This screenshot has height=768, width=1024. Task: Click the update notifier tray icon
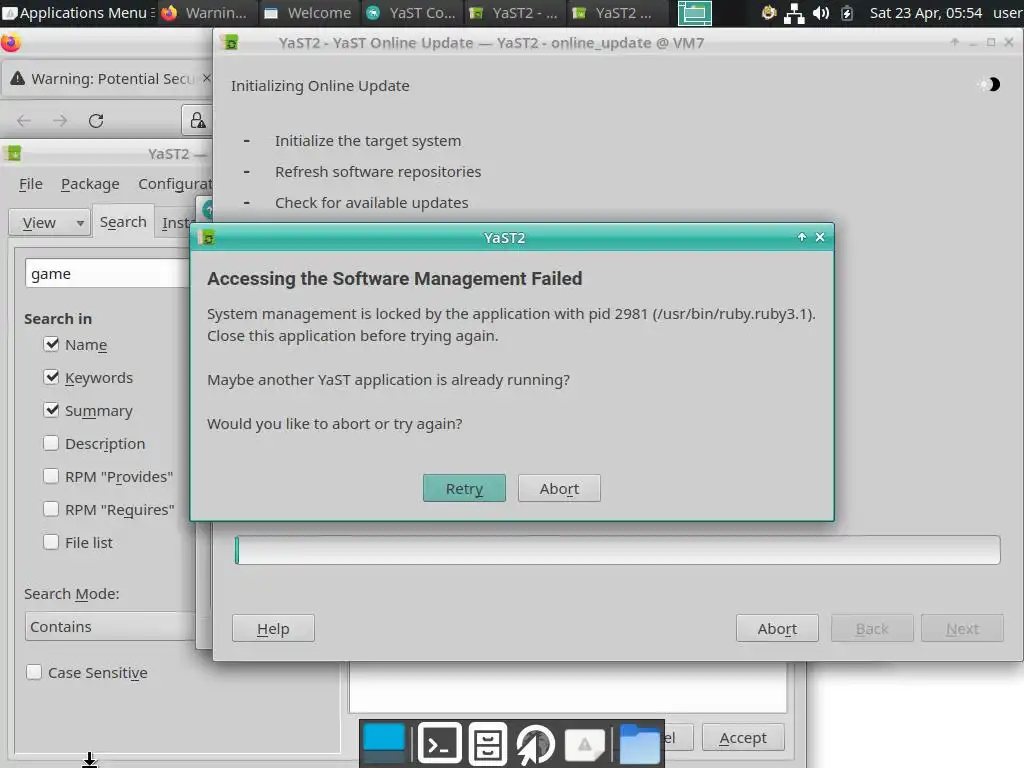[x=769, y=12]
